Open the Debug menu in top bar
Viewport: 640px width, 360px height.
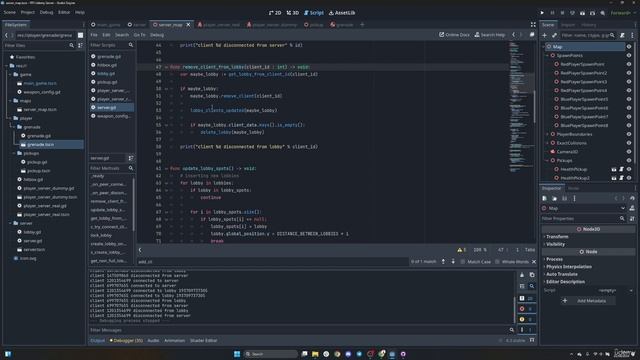pos(47,12)
